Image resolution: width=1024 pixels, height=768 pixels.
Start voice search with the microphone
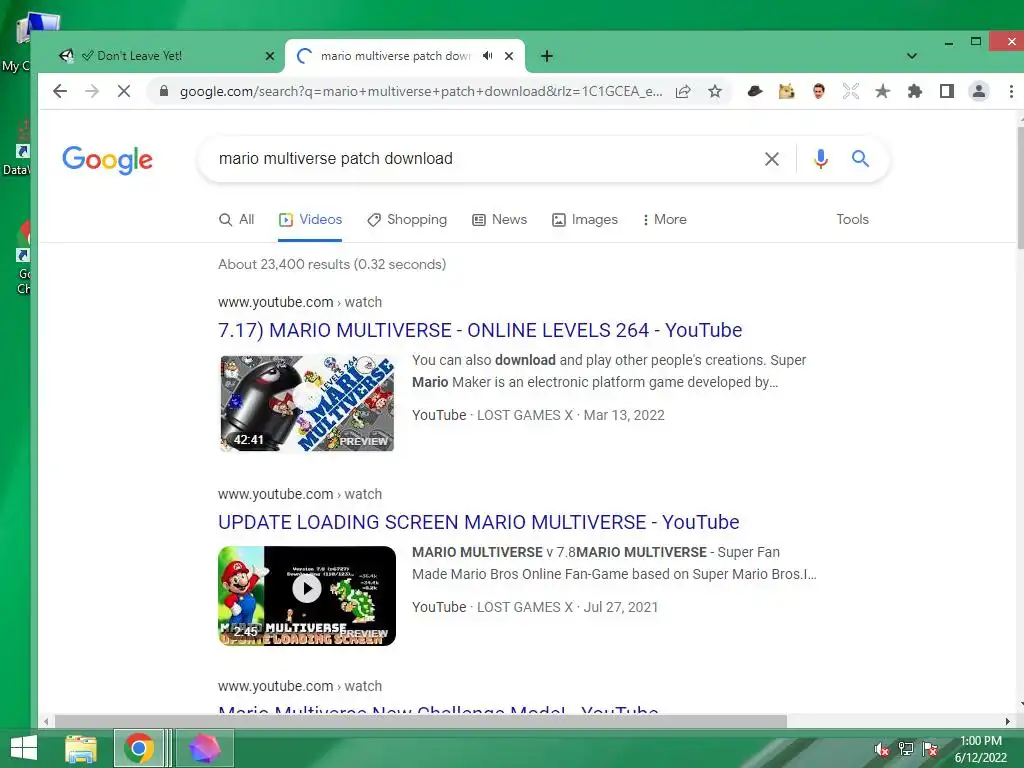821,159
